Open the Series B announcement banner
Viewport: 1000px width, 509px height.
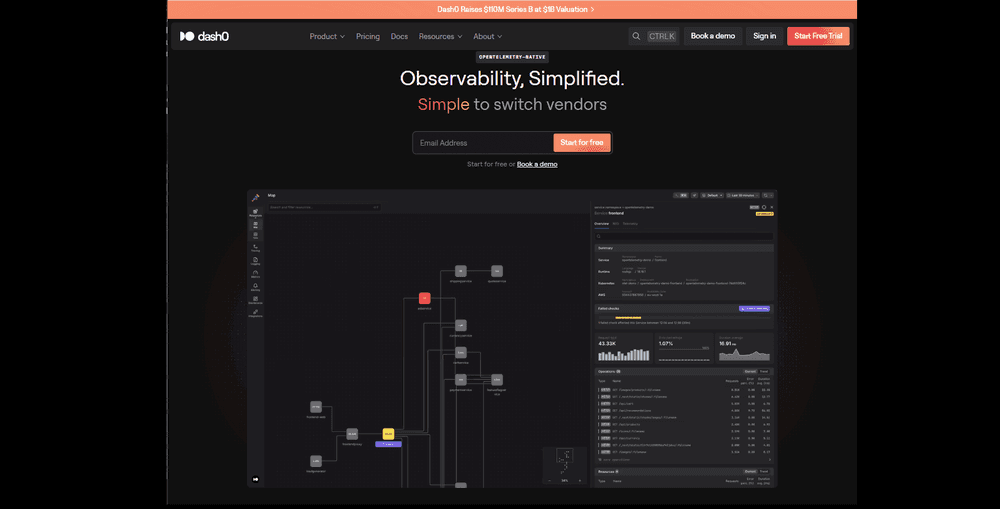pyautogui.click(x=515, y=9)
